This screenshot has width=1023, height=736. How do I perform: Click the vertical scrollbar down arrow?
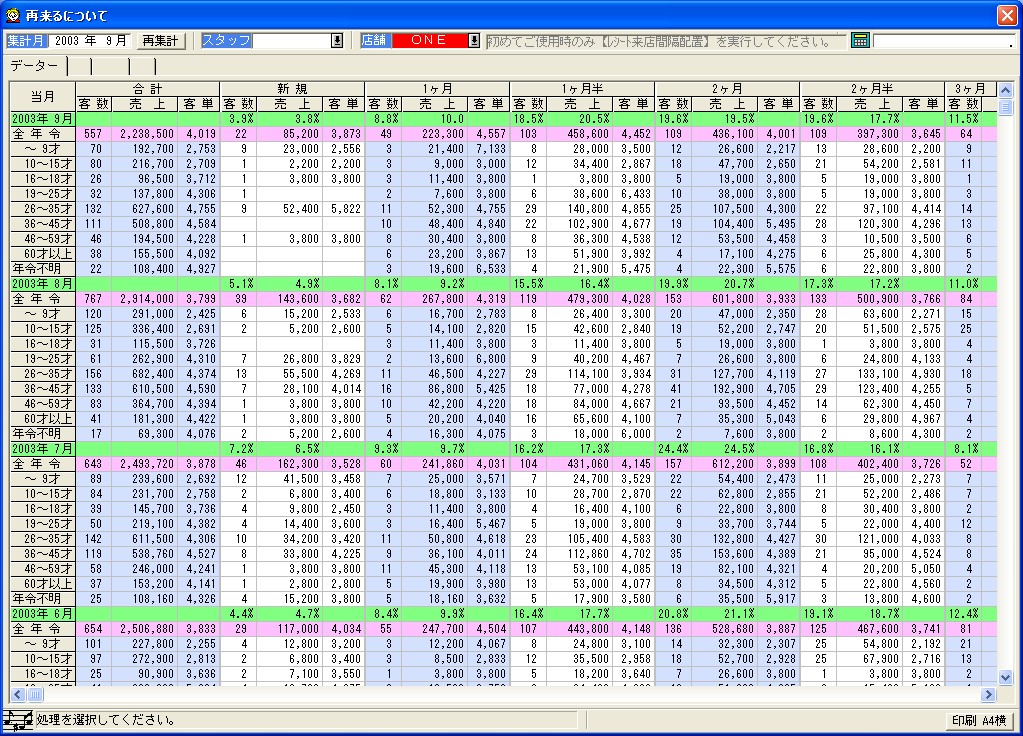pyautogui.click(x=1005, y=678)
